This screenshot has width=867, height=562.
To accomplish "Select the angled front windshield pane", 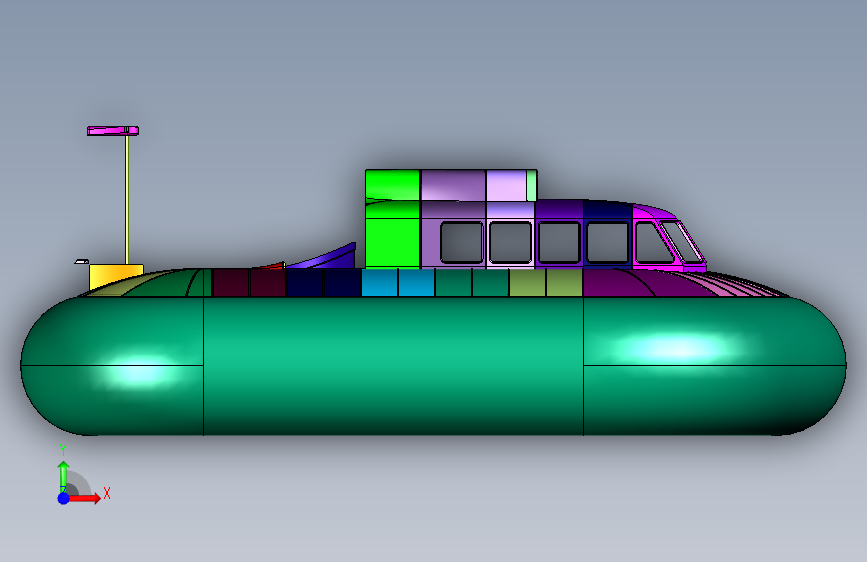I will click(x=681, y=242).
